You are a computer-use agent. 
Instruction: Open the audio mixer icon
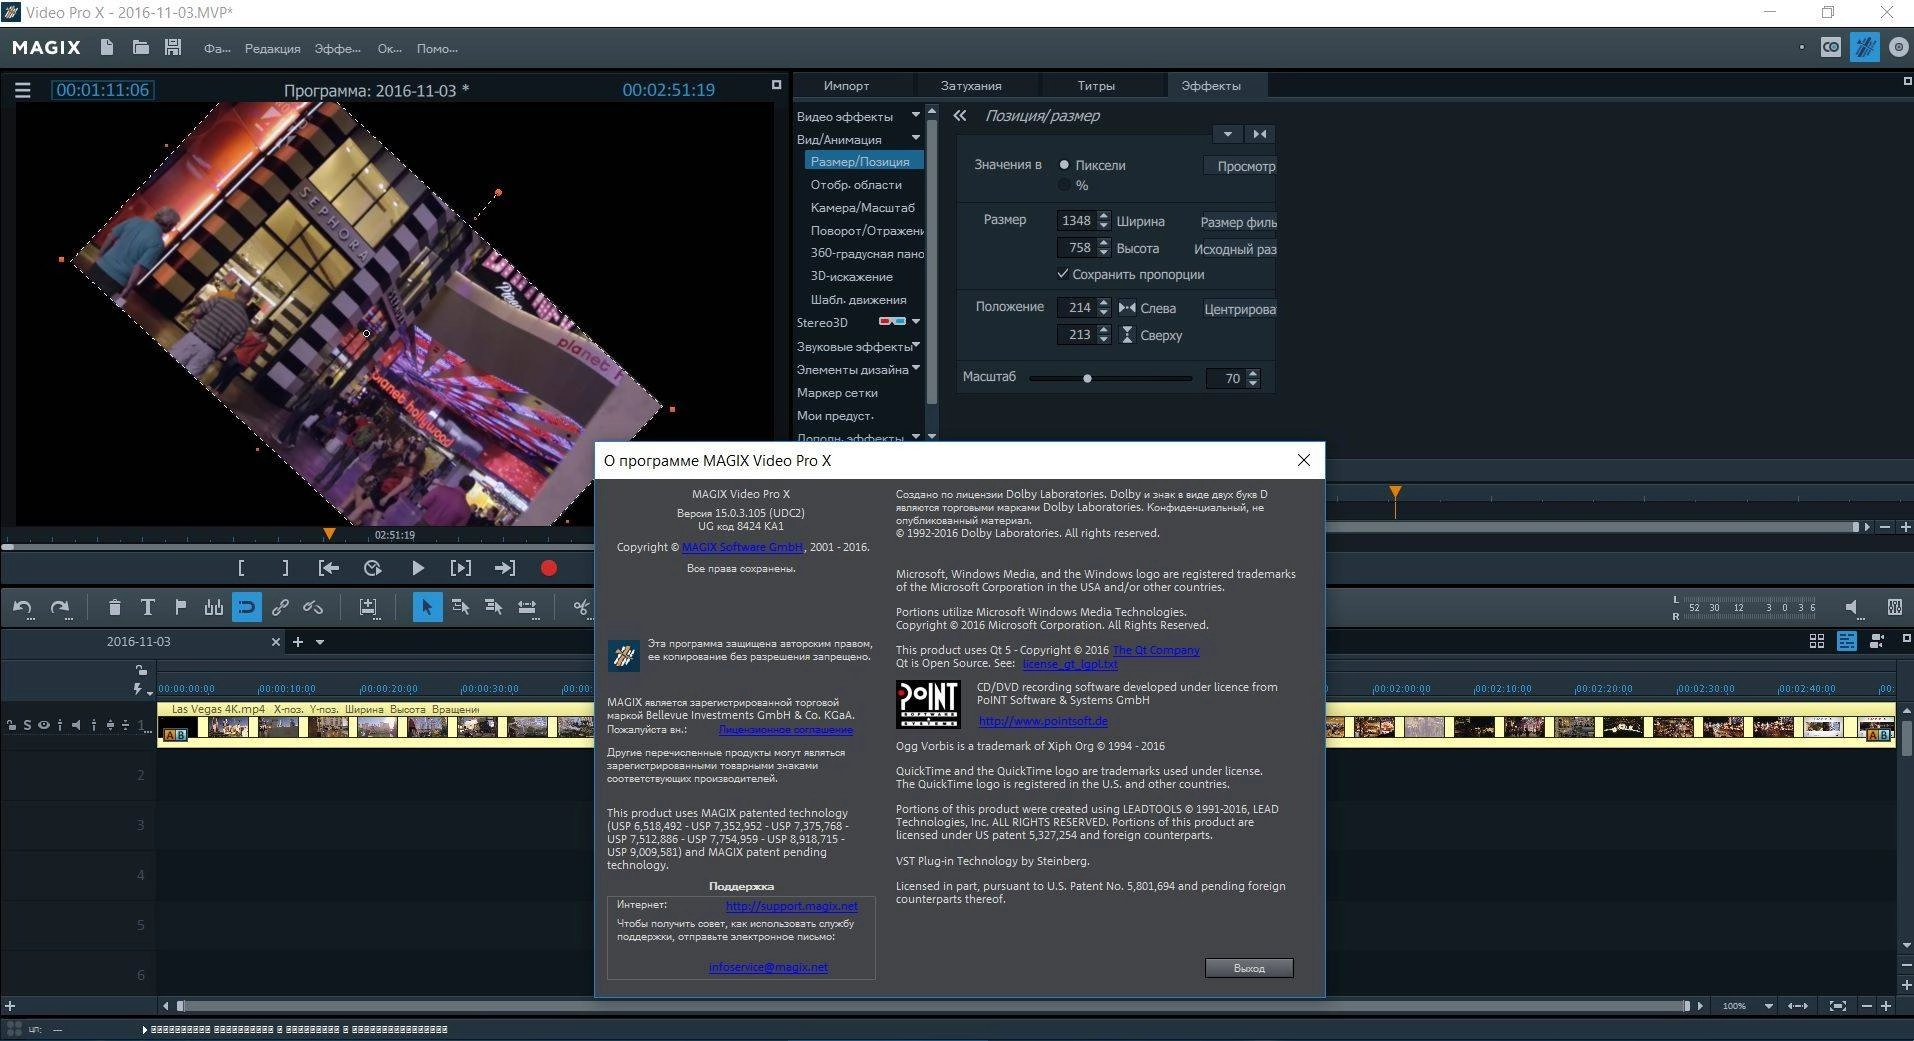click(x=1894, y=607)
